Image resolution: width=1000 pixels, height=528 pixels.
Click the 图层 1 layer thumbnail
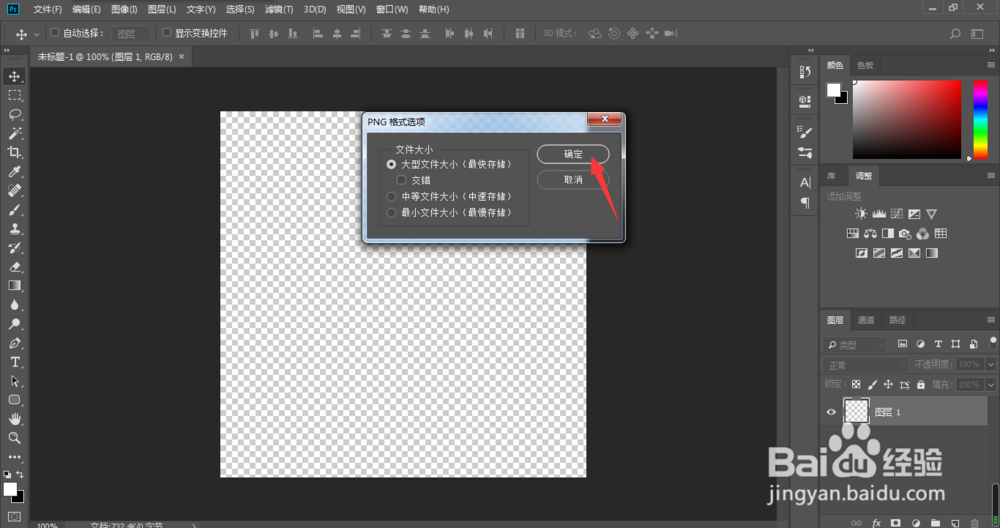[856, 411]
